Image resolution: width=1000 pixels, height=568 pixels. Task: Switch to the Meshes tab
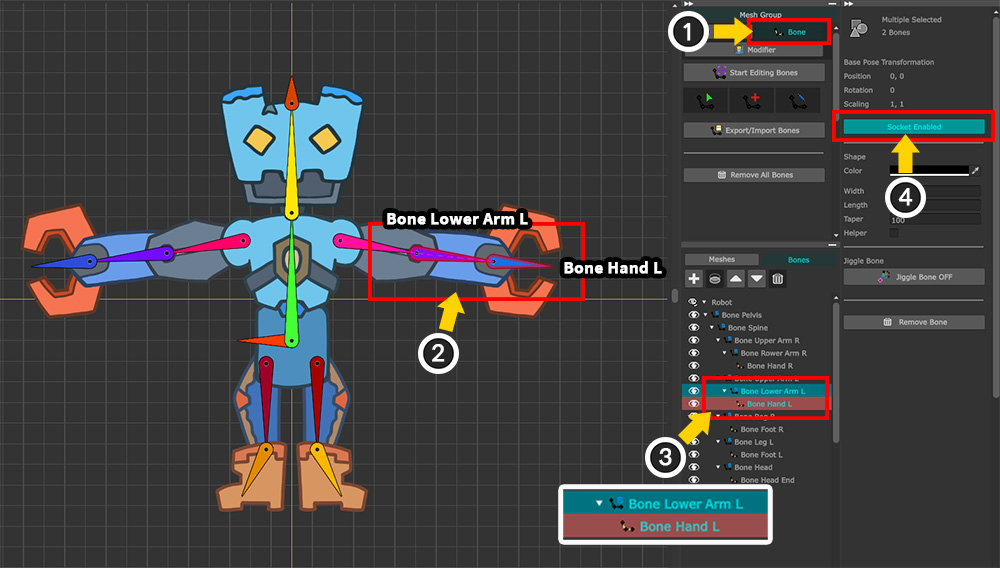click(721, 260)
